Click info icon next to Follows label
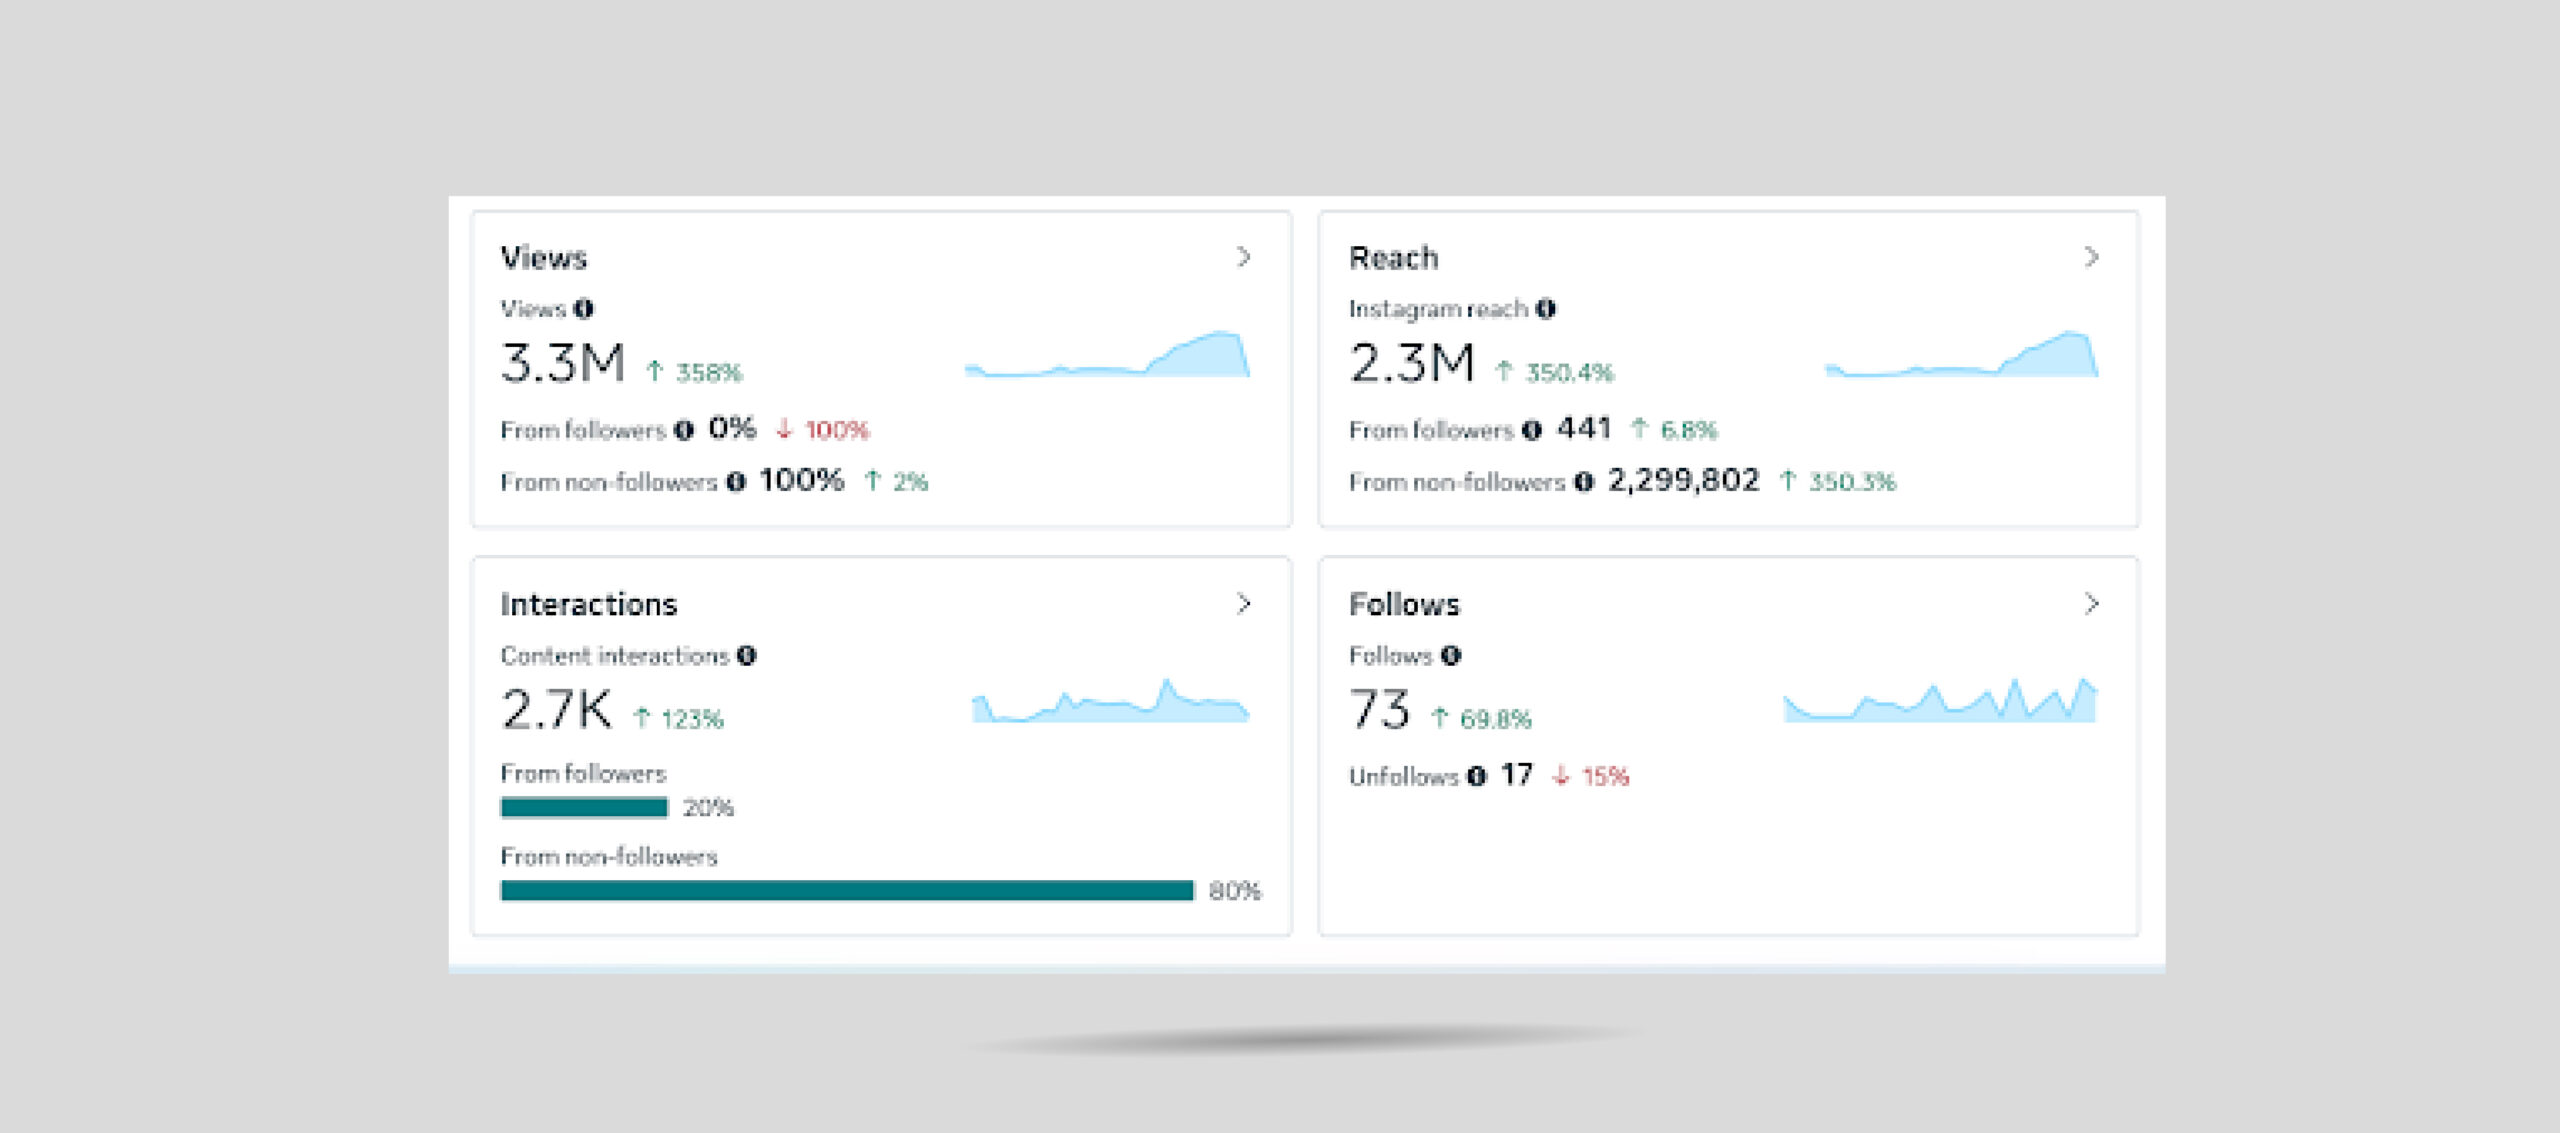 (x=1452, y=655)
